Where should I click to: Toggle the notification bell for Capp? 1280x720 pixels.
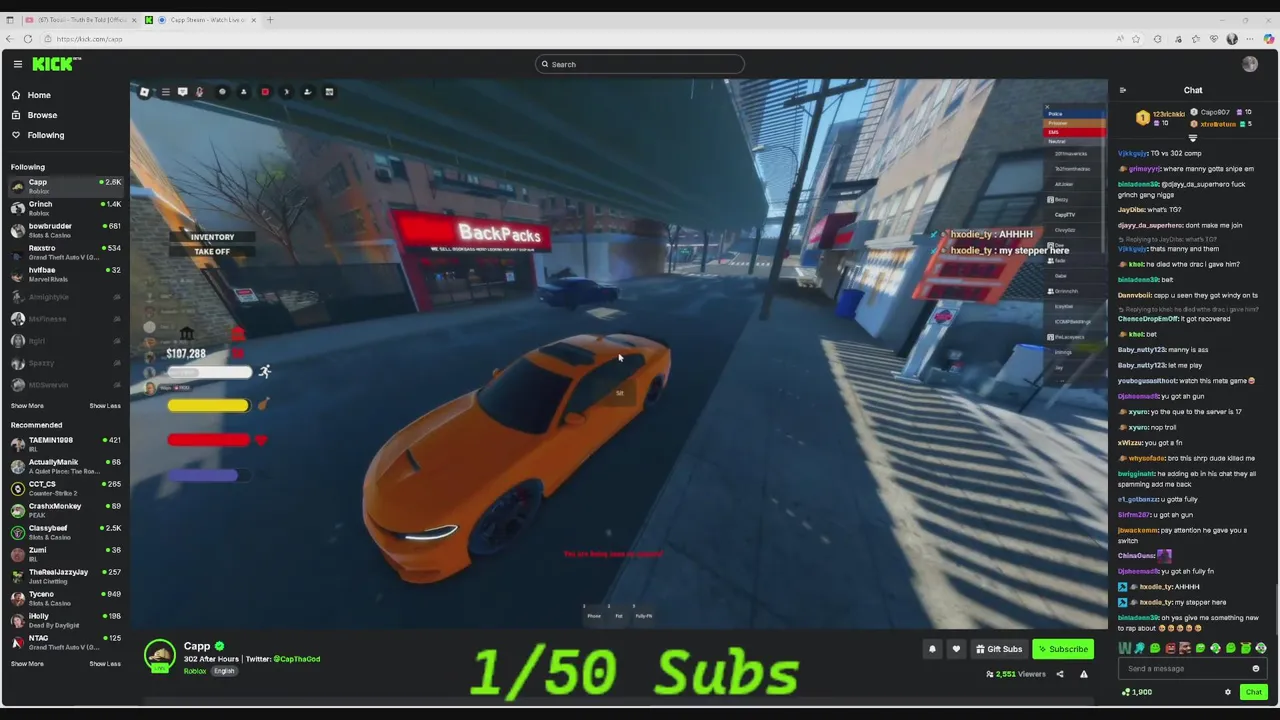pyautogui.click(x=932, y=649)
